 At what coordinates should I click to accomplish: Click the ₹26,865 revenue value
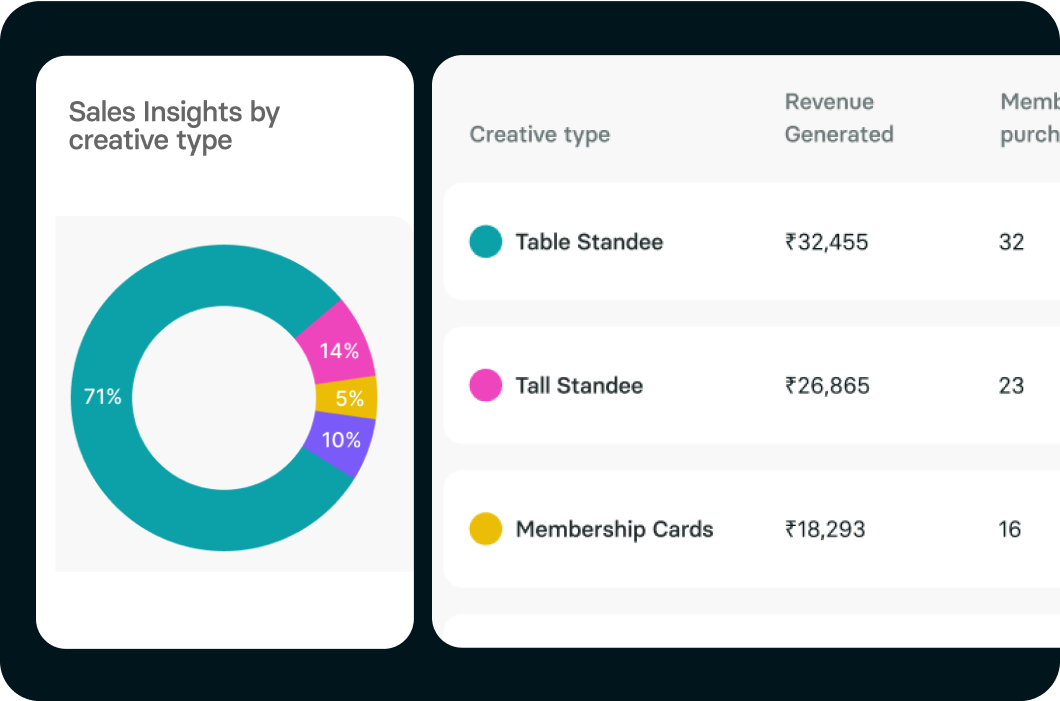(x=827, y=386)
